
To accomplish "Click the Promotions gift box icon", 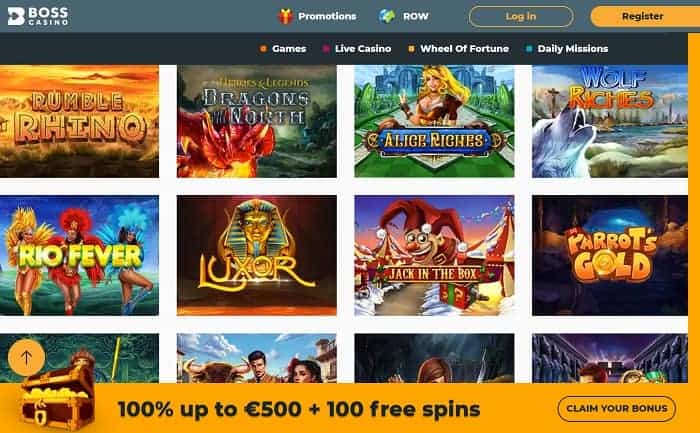I will click(x=285, y=17).
